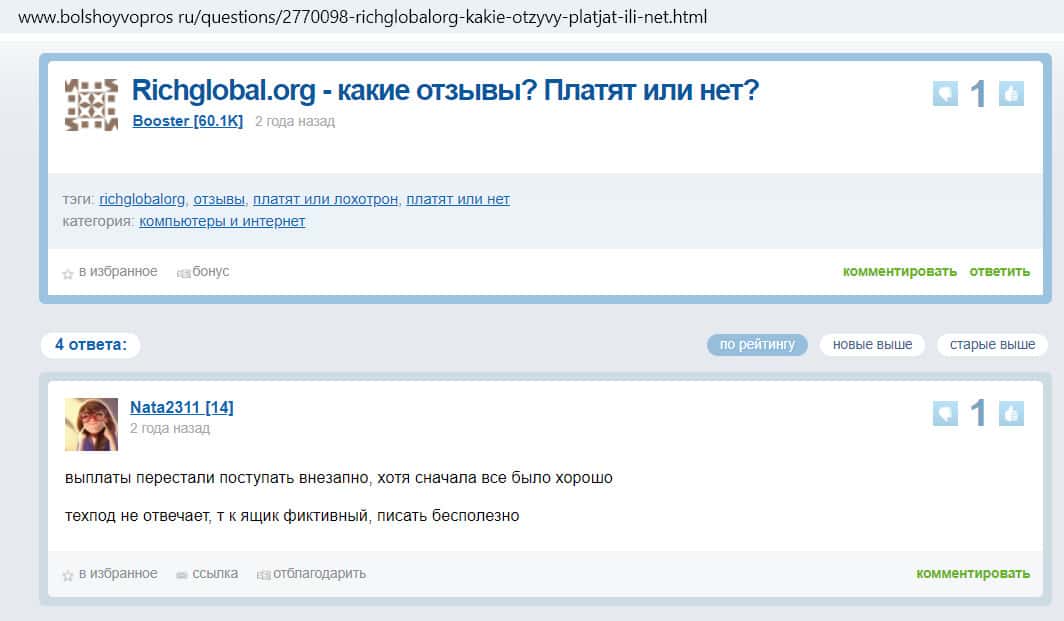Add question в избранное
This screenshot has height=621, width=1064.
tap(118, 271)
